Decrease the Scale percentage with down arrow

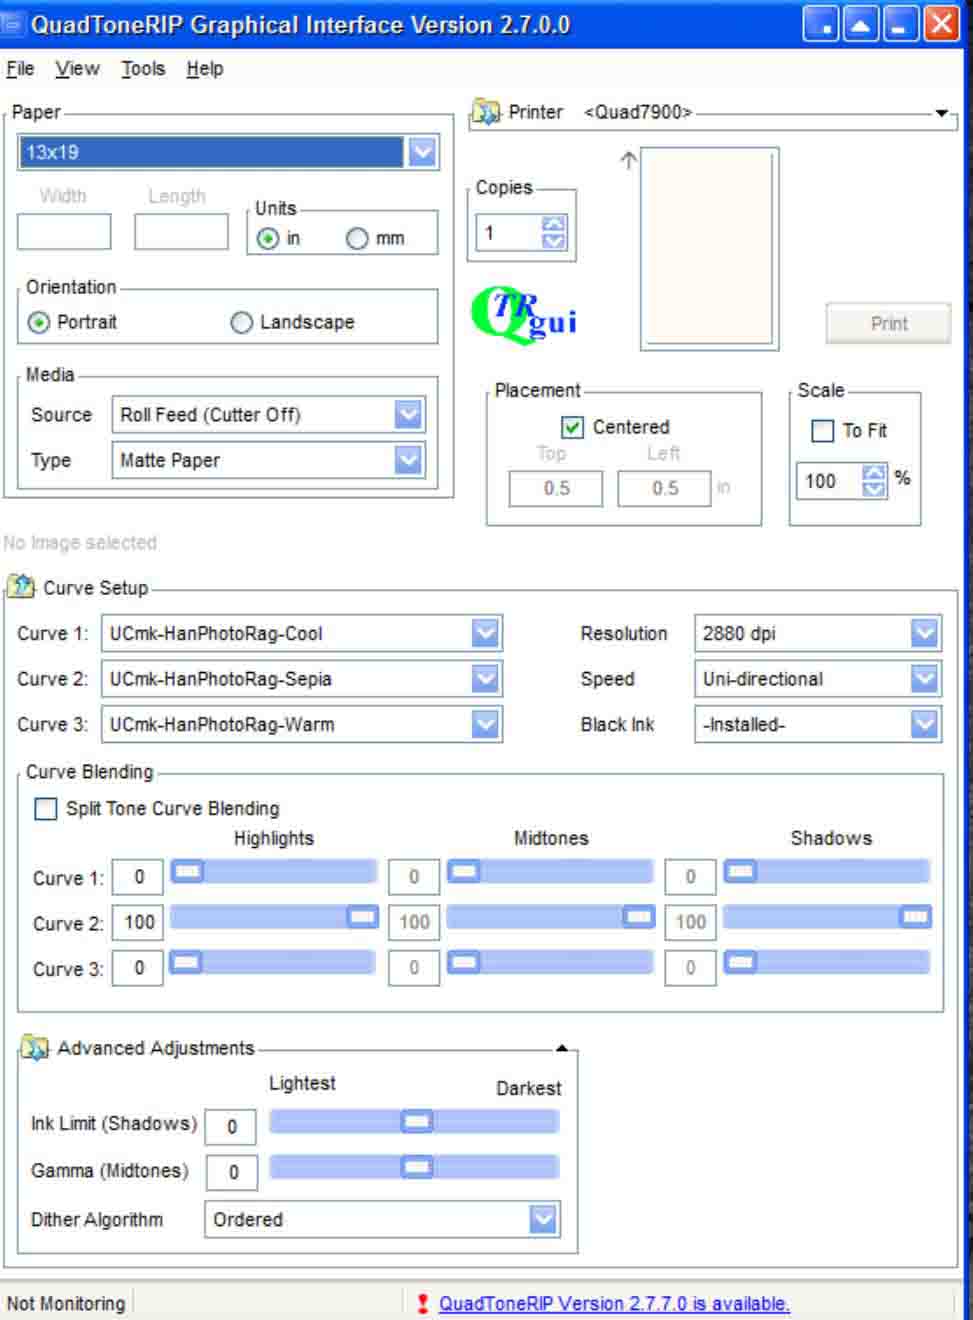point(874,488)
